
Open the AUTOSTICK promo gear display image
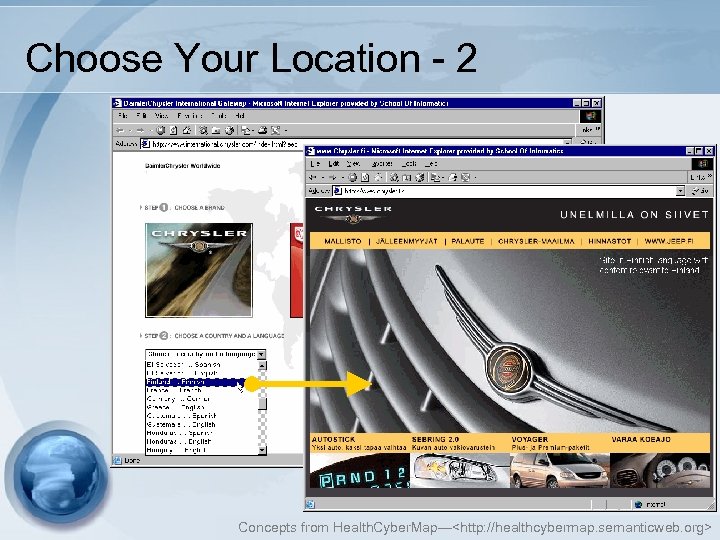pyautogui.click(x=359, y=470)
